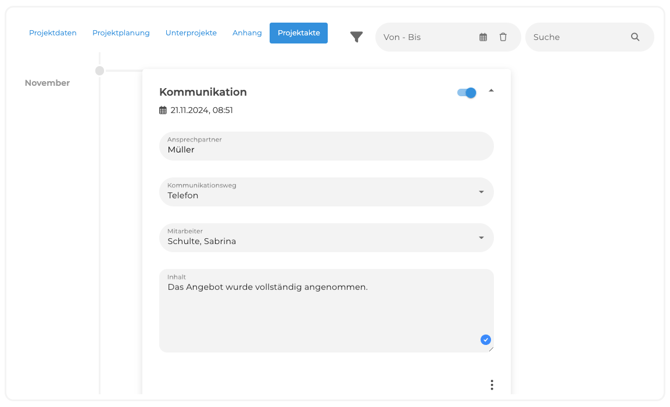Click the Ansprechpartner input field
The width and height of the screenshot is (670, 407).
click(x=326, y=146)
